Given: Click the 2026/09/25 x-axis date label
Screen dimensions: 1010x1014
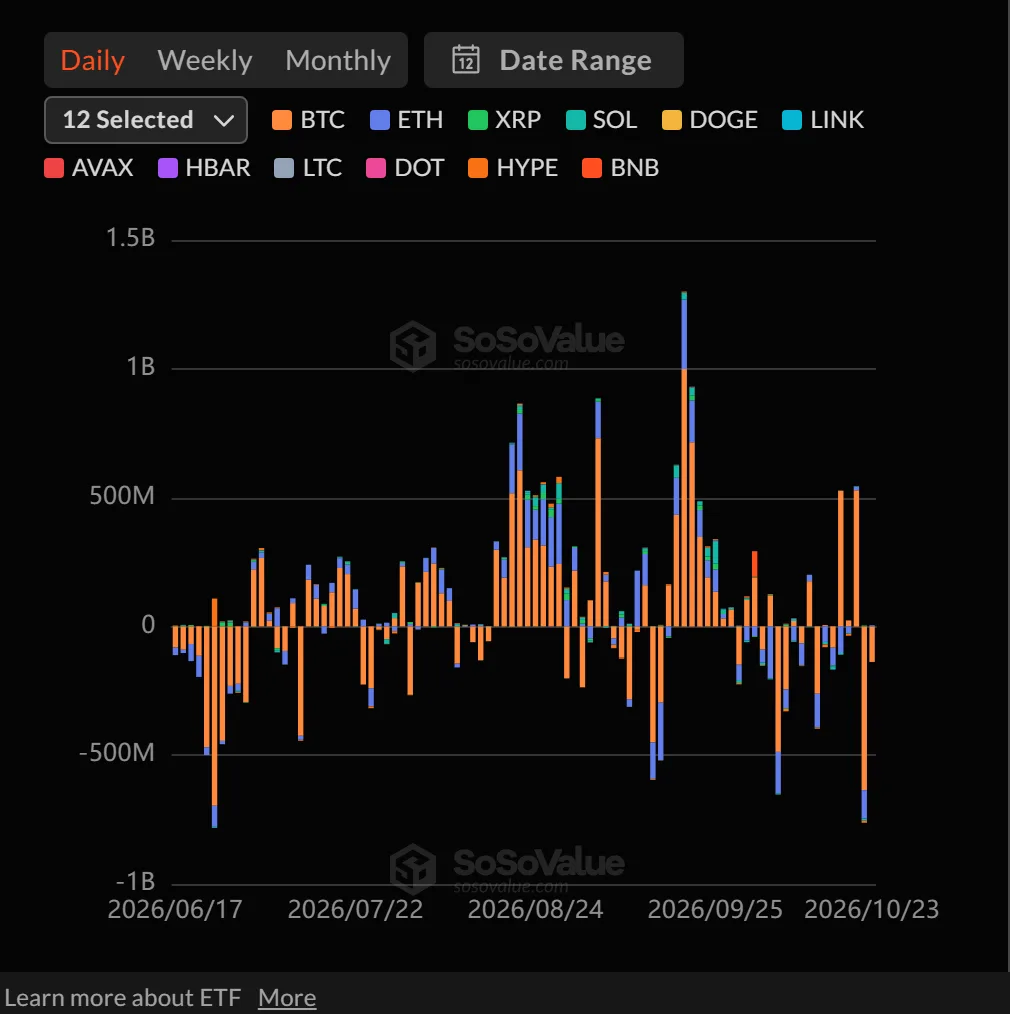Looking at the screenshot, I should 715,909.
